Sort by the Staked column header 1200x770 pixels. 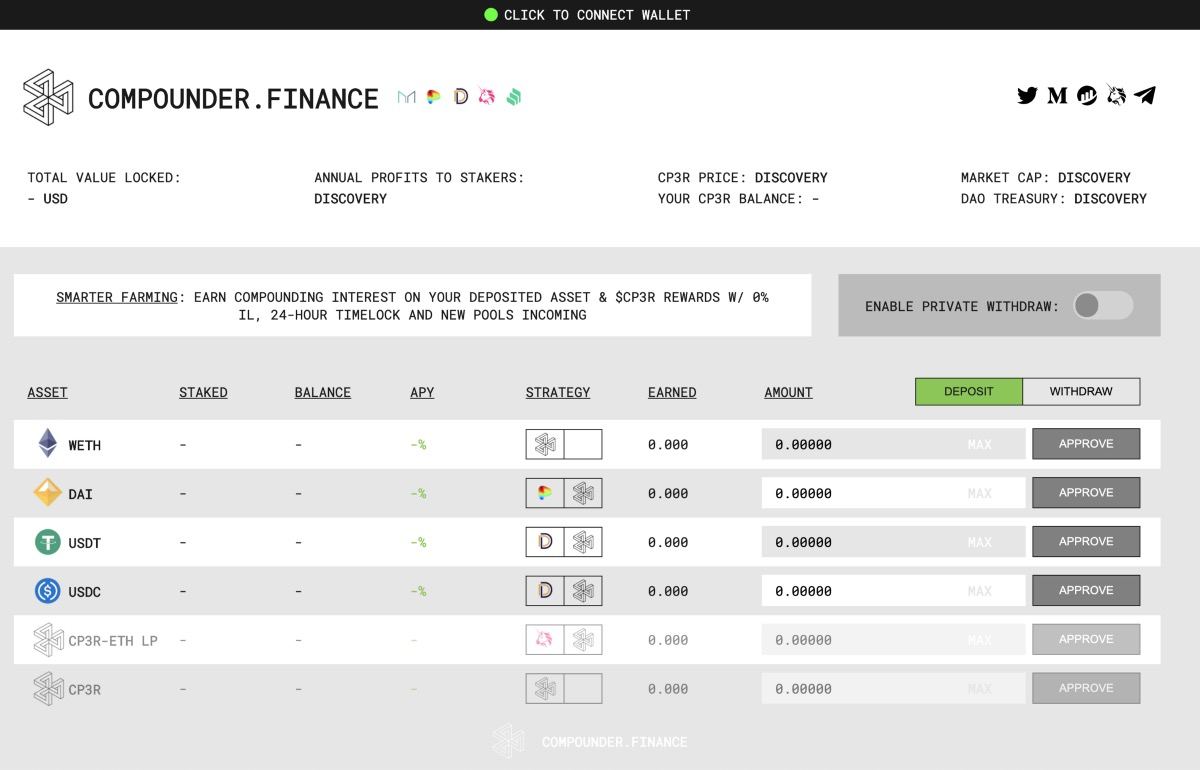pos(203,393)
